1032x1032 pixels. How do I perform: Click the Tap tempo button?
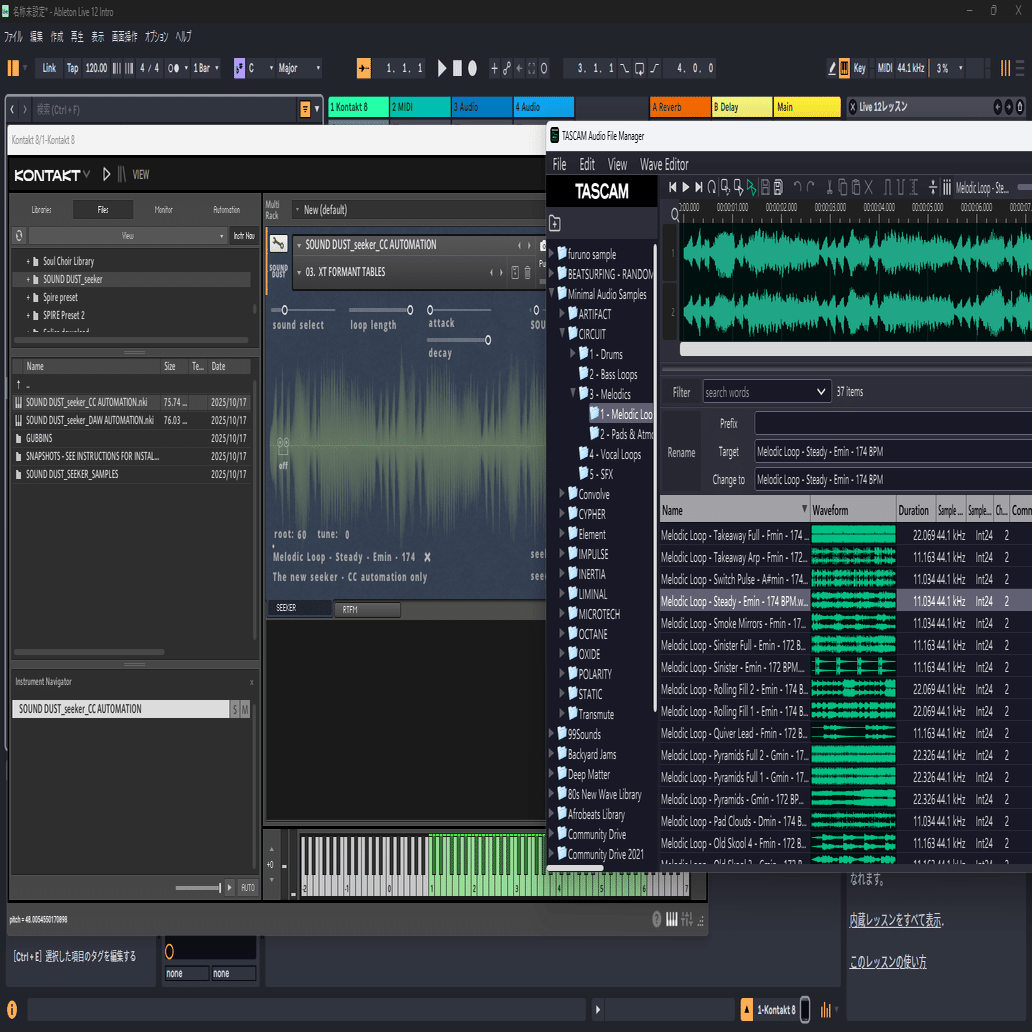point(72,68)
